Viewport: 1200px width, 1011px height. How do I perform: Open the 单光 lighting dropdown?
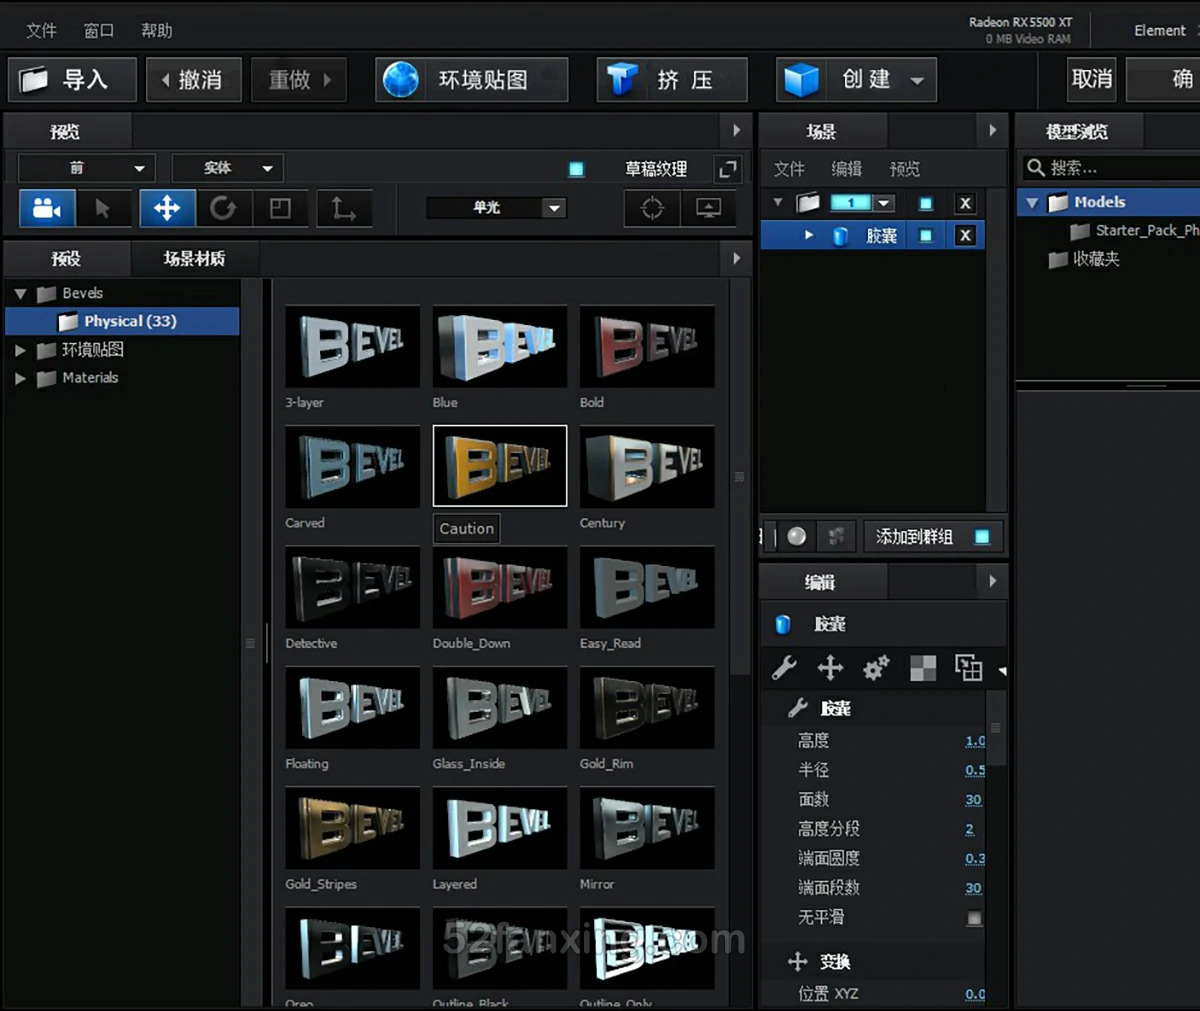pos(497,208)
